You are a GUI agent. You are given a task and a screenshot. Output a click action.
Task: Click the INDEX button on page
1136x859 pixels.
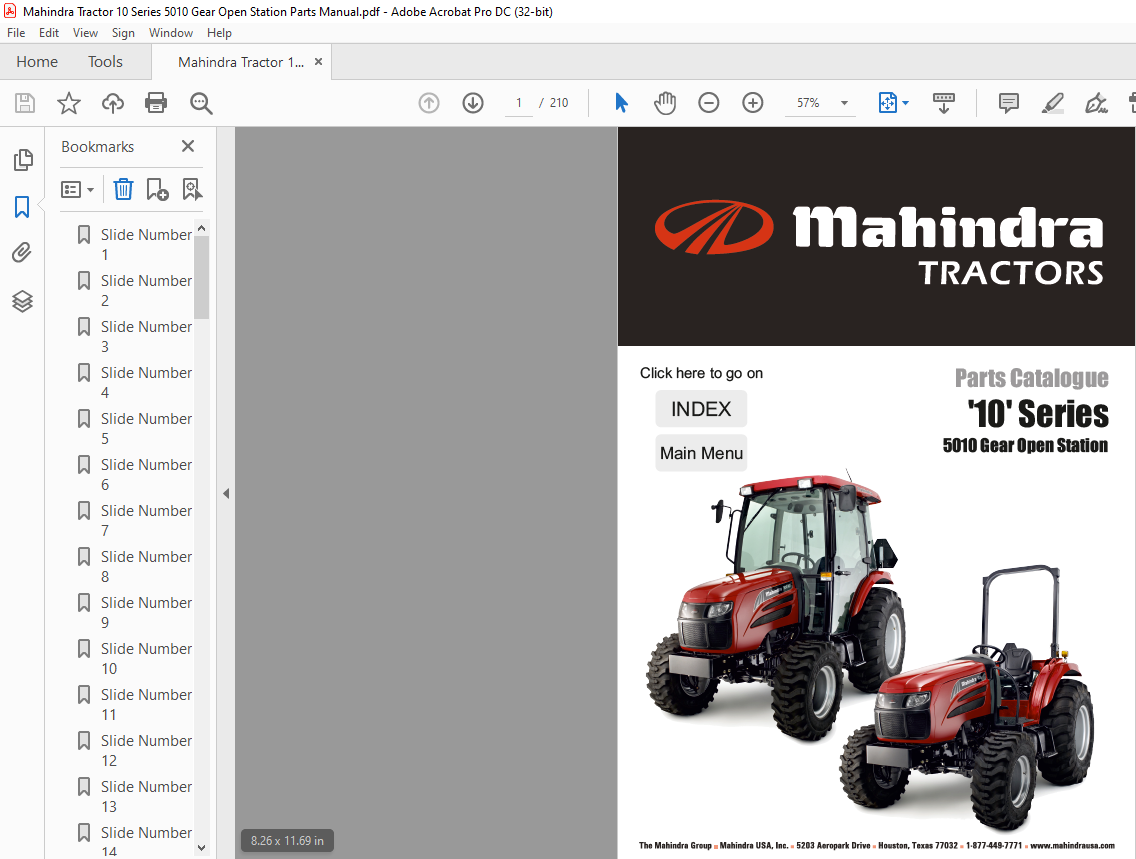(701, 409)
